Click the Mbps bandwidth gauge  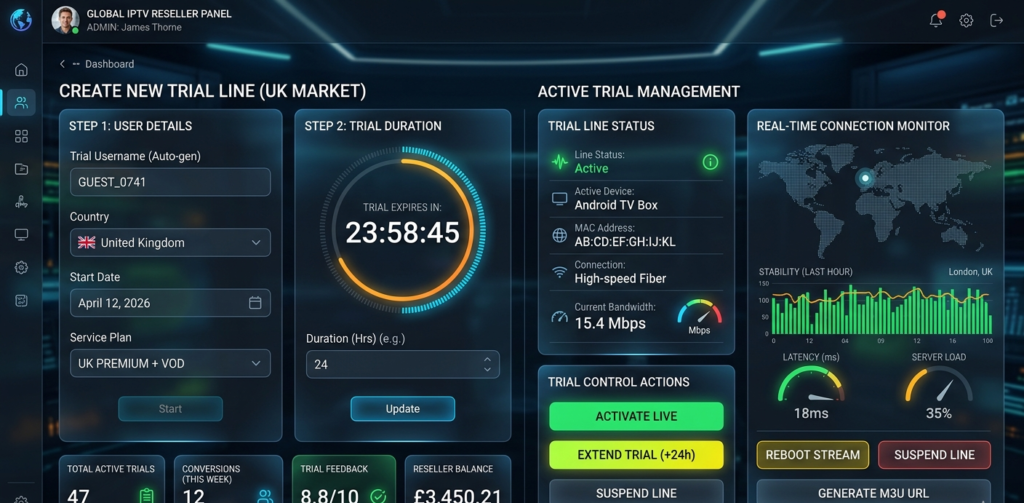(x=699, y=316)
